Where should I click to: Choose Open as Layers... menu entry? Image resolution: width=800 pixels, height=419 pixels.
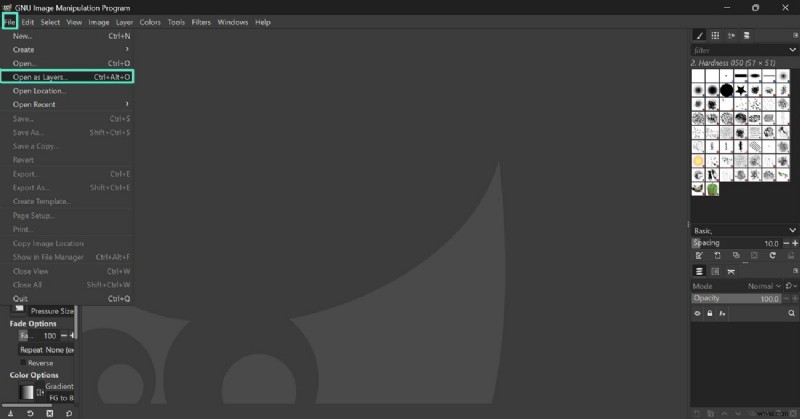(x=67, y=77)
